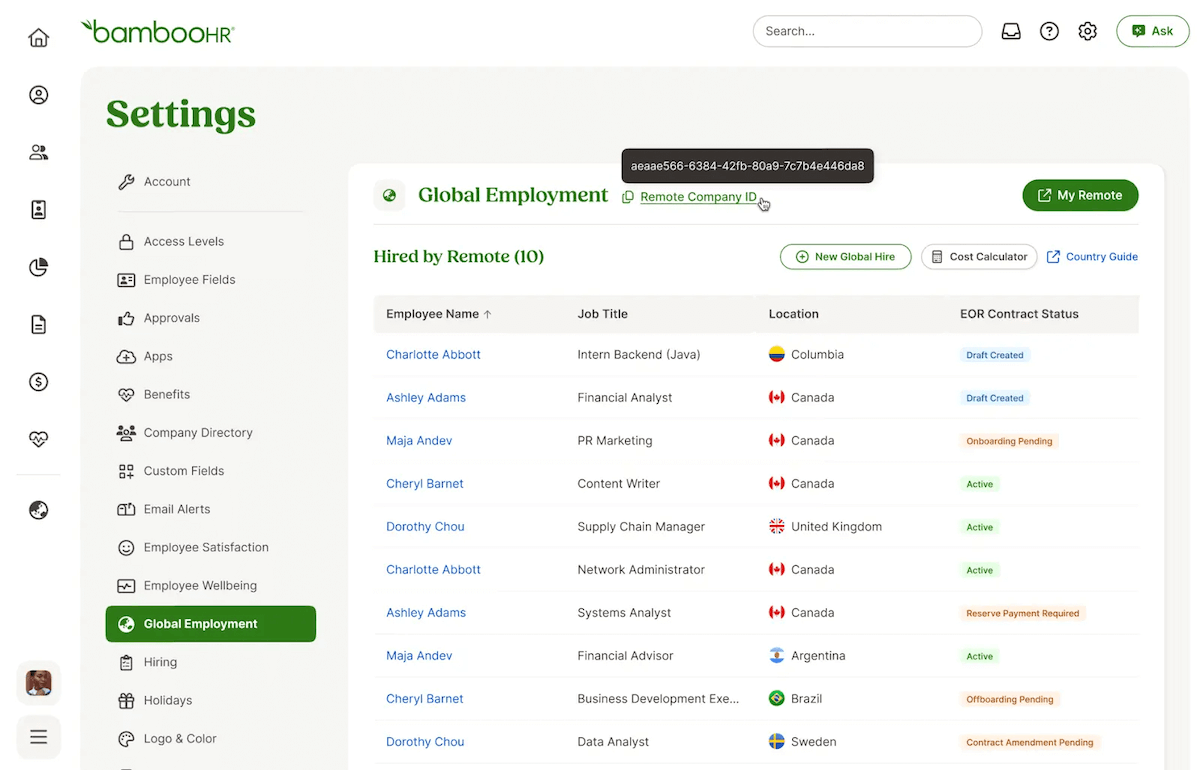Viewport: 1200px width, 770px height.
Task: Open Company Directory settings
Action: (x=196, y=432)
